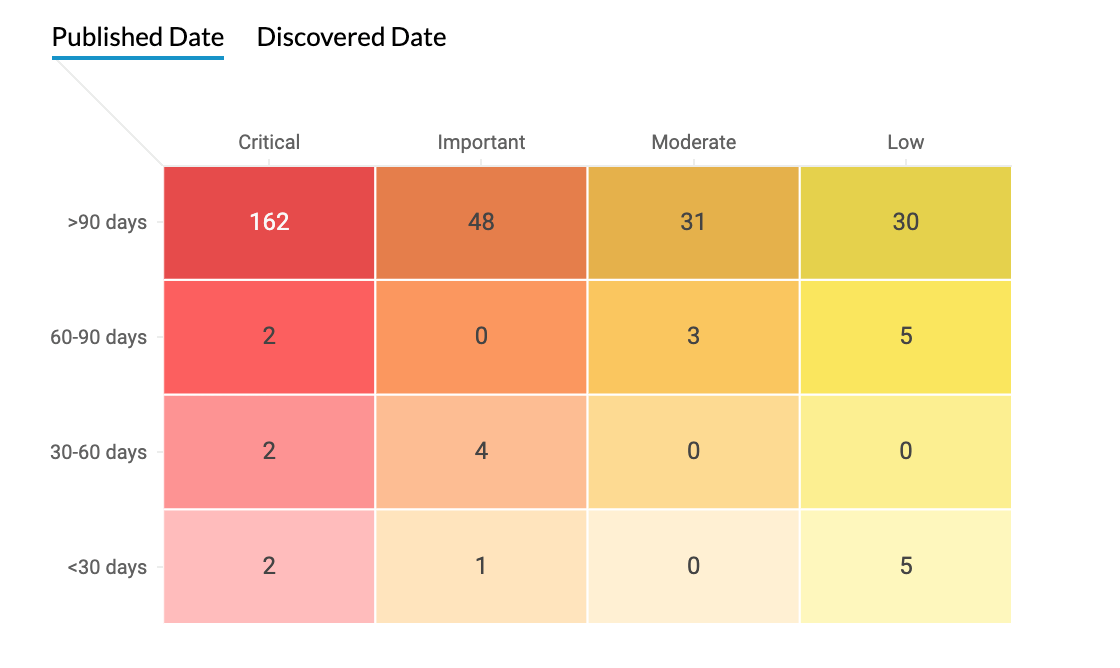The height and width of the screenshot is (668, 1120).
Task: Click the Moderate 60-90 days cell showing 3
Action: click(693, 337)
